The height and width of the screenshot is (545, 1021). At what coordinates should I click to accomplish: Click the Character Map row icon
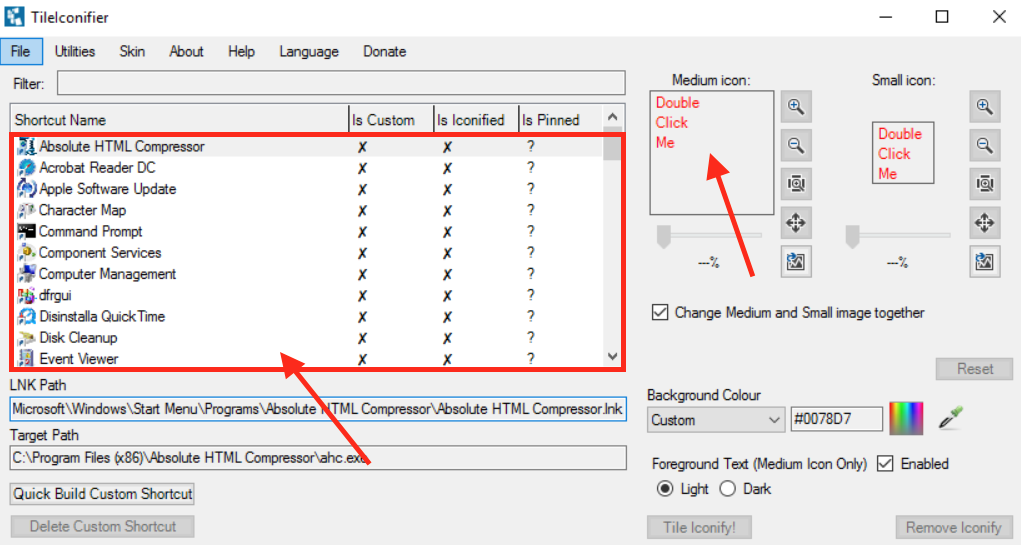click(26, 210)
